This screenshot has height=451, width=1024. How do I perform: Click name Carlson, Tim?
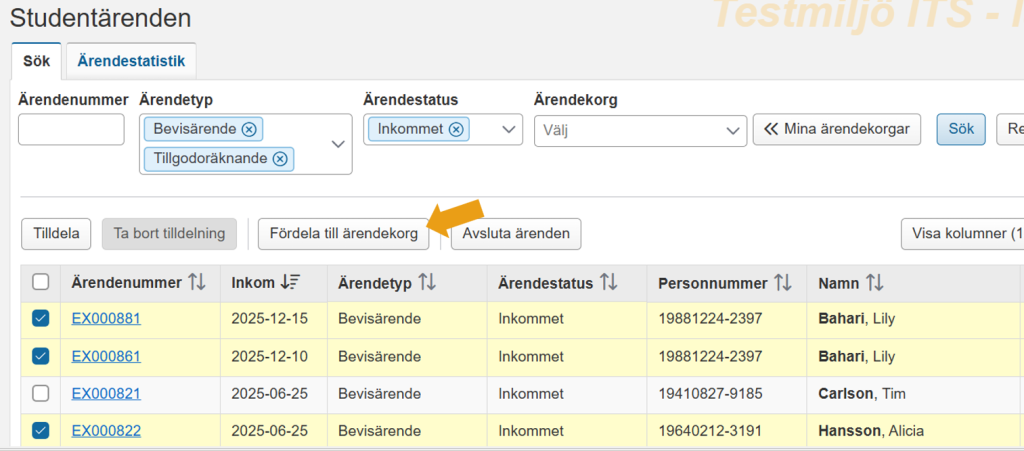[861, 394]
